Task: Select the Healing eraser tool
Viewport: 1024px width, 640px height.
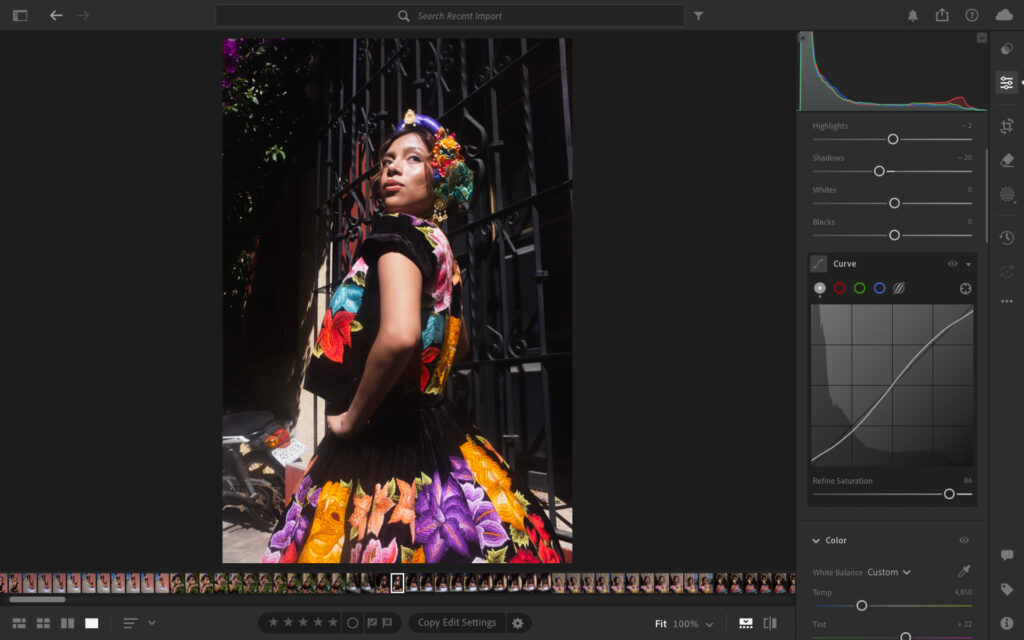Action: [x=1006, y=160]
